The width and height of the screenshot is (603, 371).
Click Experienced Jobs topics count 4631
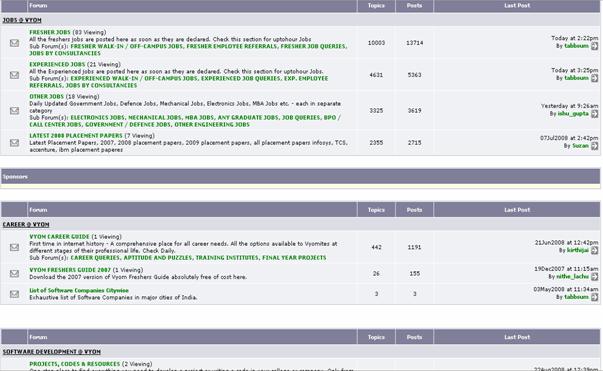tap(376, 75)
